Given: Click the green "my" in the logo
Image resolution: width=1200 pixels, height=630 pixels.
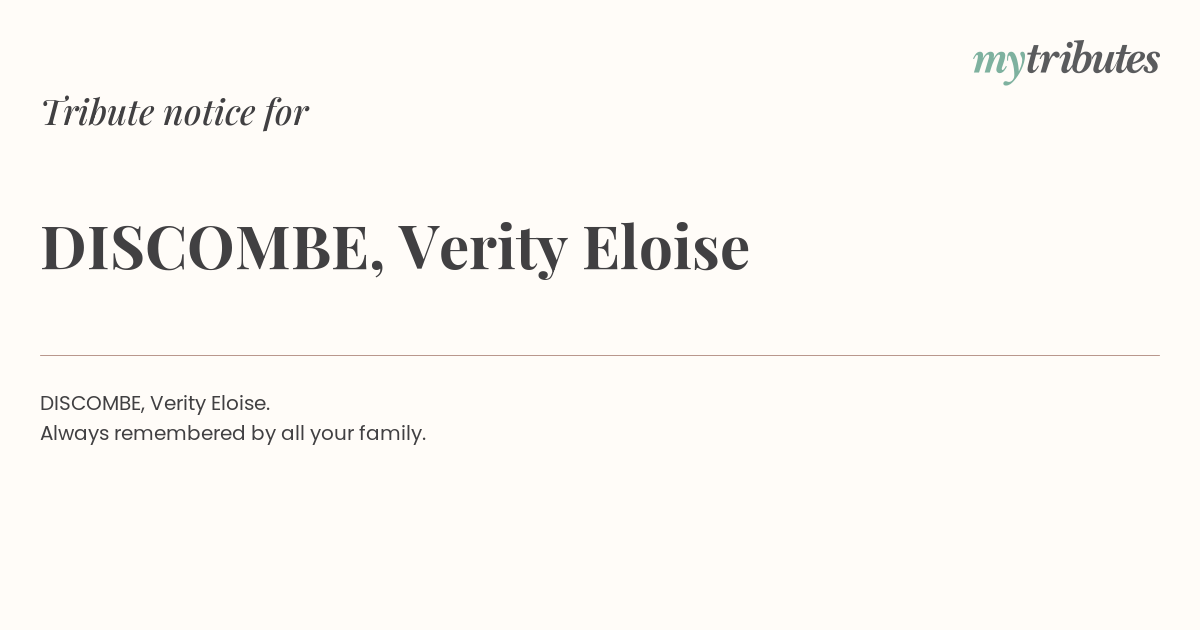Looking at the screenshot, I should click(998, 62).
